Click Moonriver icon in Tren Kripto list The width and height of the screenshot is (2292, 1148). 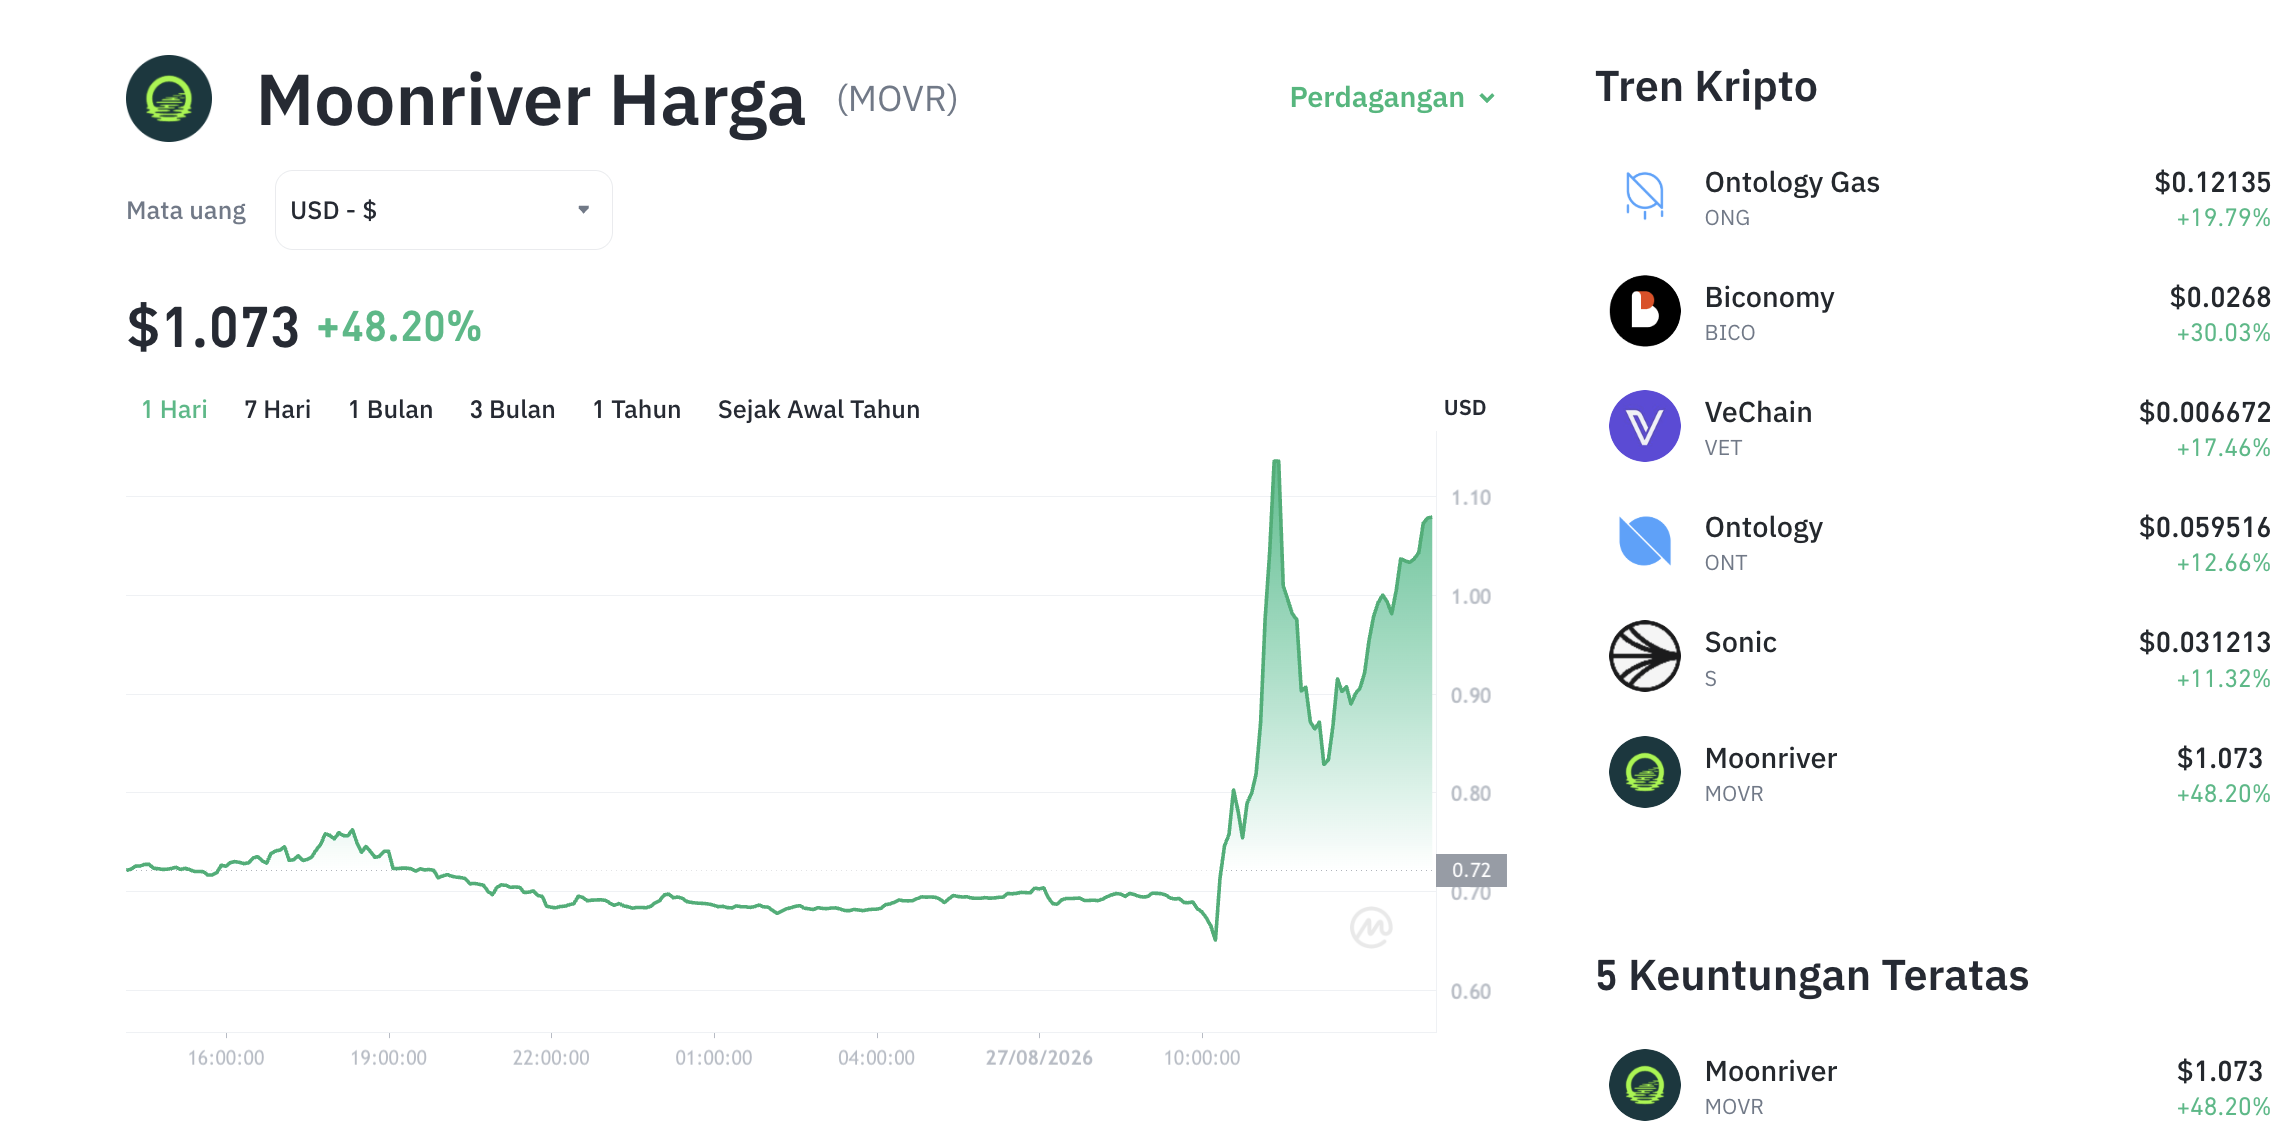click(1644, 772)
